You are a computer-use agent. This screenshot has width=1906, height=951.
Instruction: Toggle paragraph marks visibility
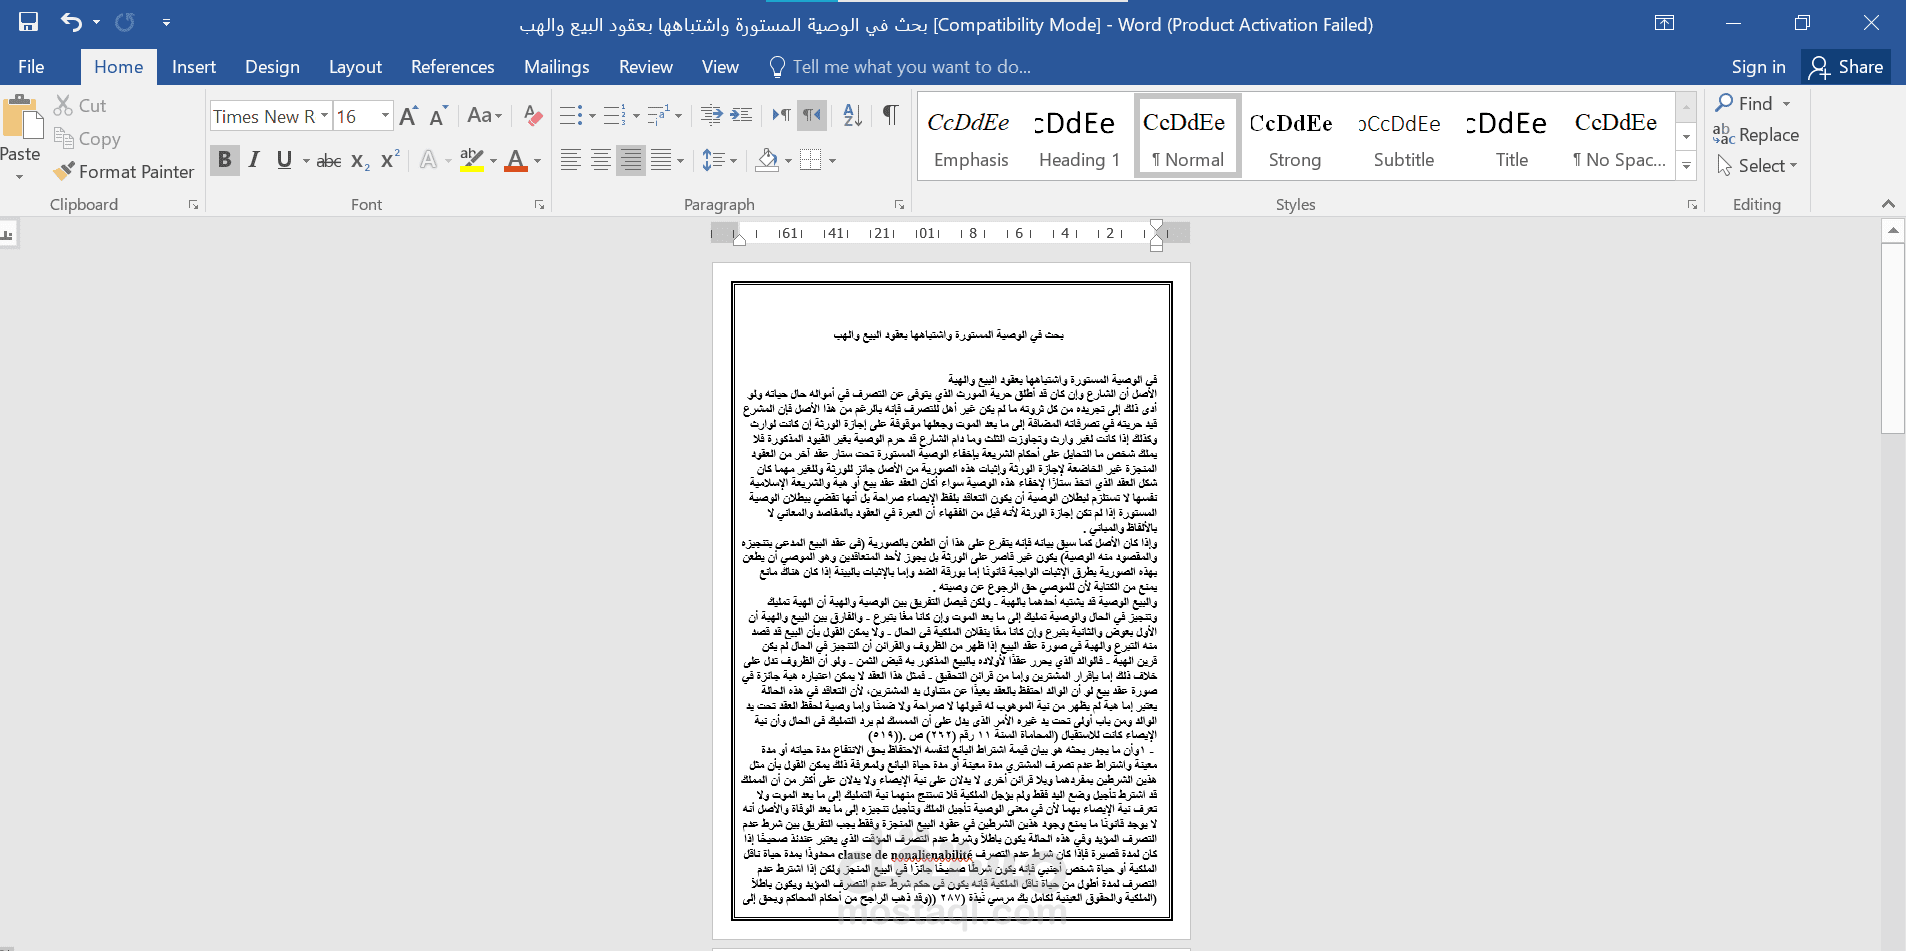coord(889,116)
